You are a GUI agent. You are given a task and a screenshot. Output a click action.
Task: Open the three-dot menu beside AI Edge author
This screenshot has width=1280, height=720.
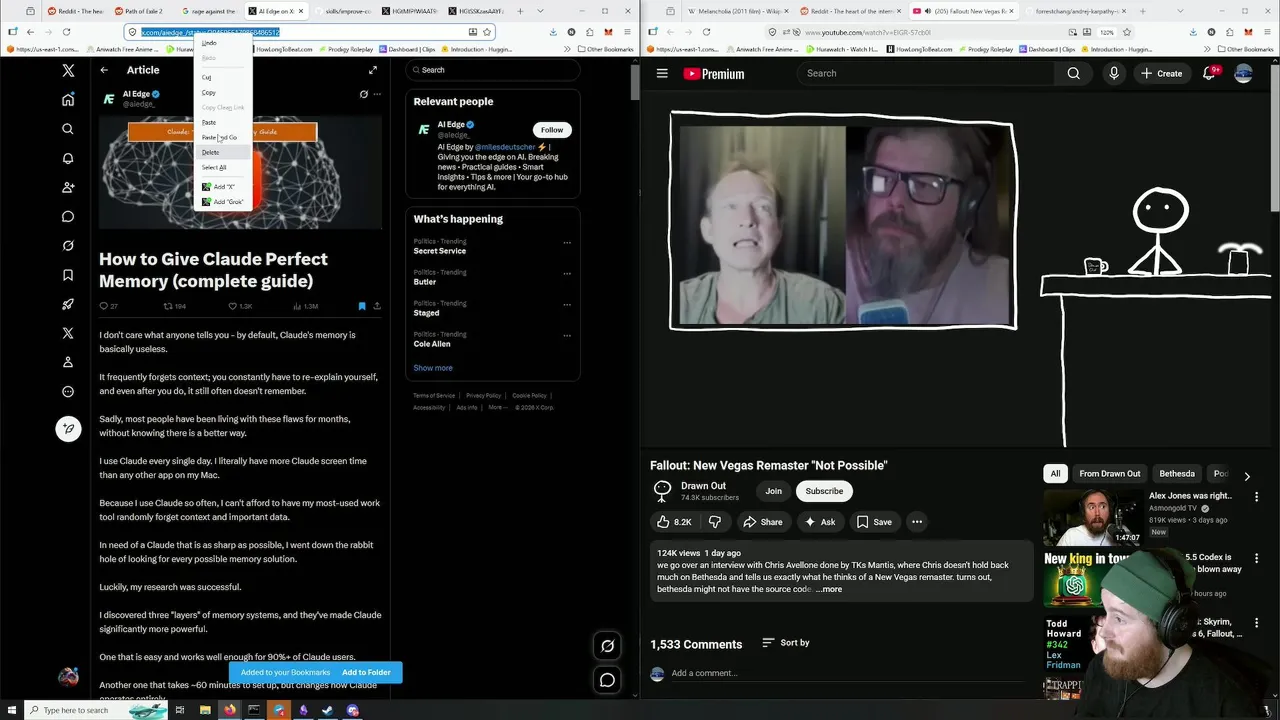pyautogui.click(x=377, y=94)
